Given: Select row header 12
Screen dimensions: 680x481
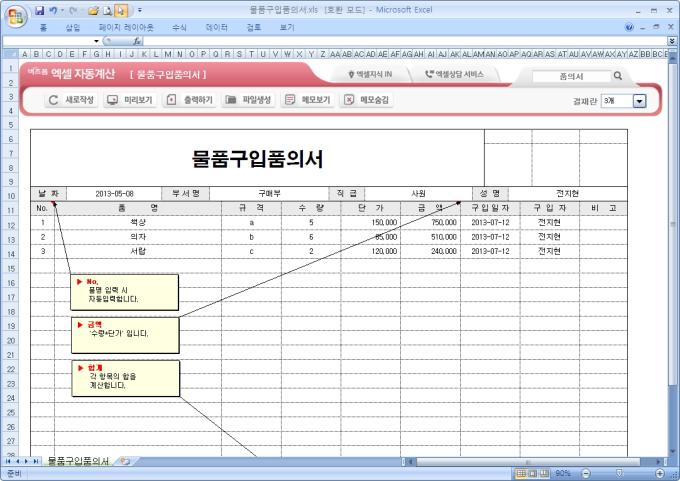Looking at the screenshot, I should point(11,225).
